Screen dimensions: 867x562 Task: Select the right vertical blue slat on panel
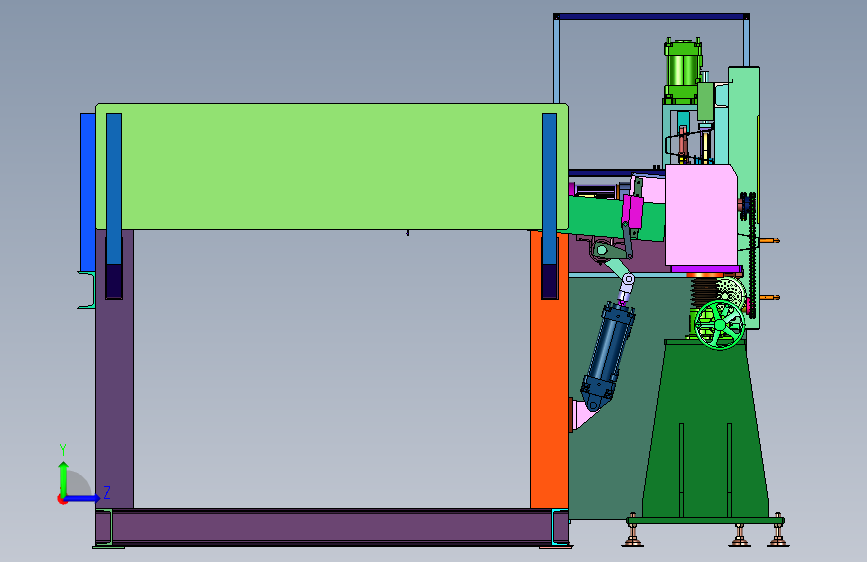pyautogui.click(x=550, y=189)
